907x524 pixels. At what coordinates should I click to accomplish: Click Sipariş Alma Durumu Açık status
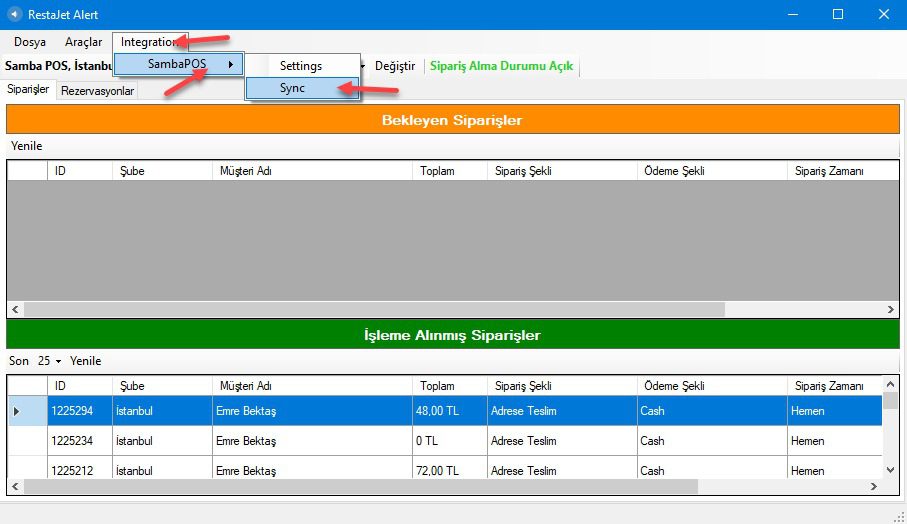(x=501, y=66)
